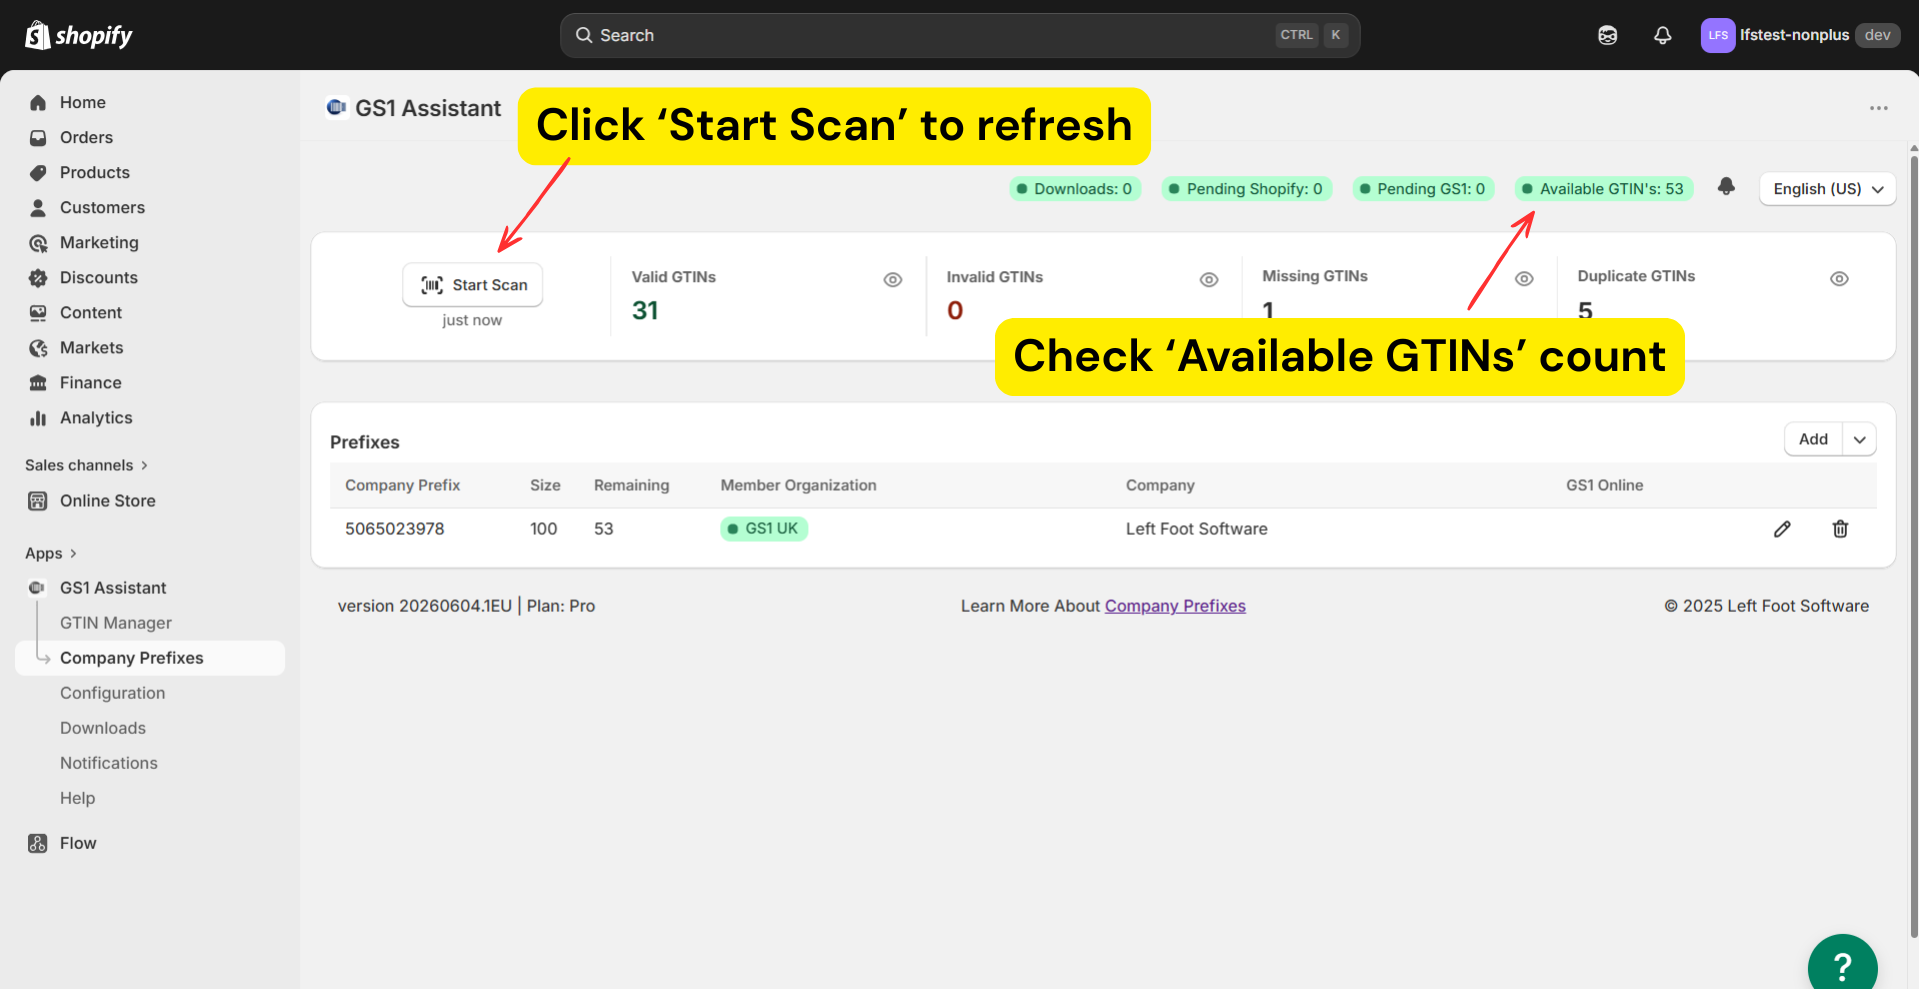Click the Member Organization column header

pyautogui.click(x=798, y=485)
